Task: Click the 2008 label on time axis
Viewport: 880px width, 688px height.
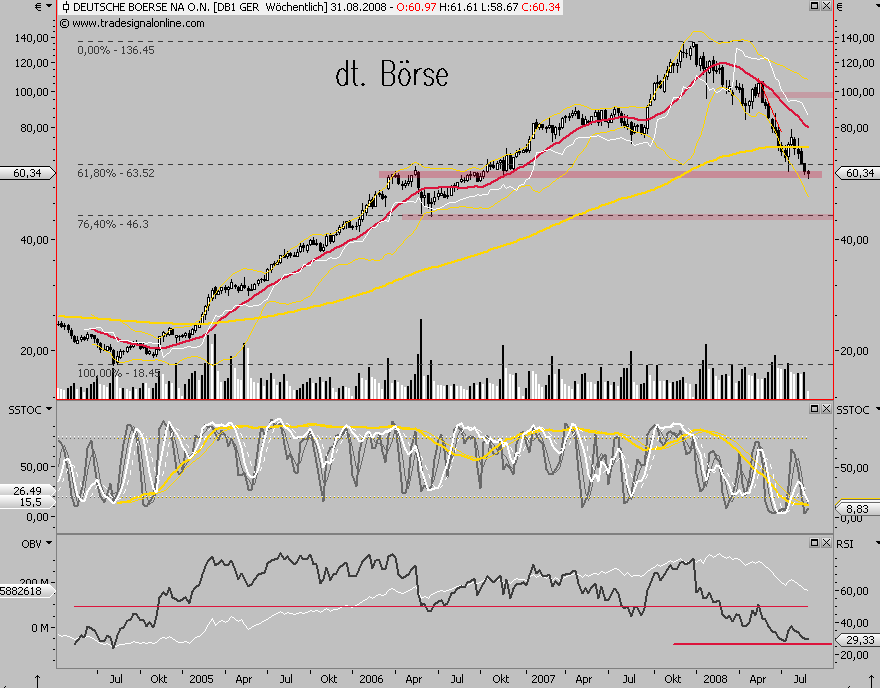Action: click(714, 679)
